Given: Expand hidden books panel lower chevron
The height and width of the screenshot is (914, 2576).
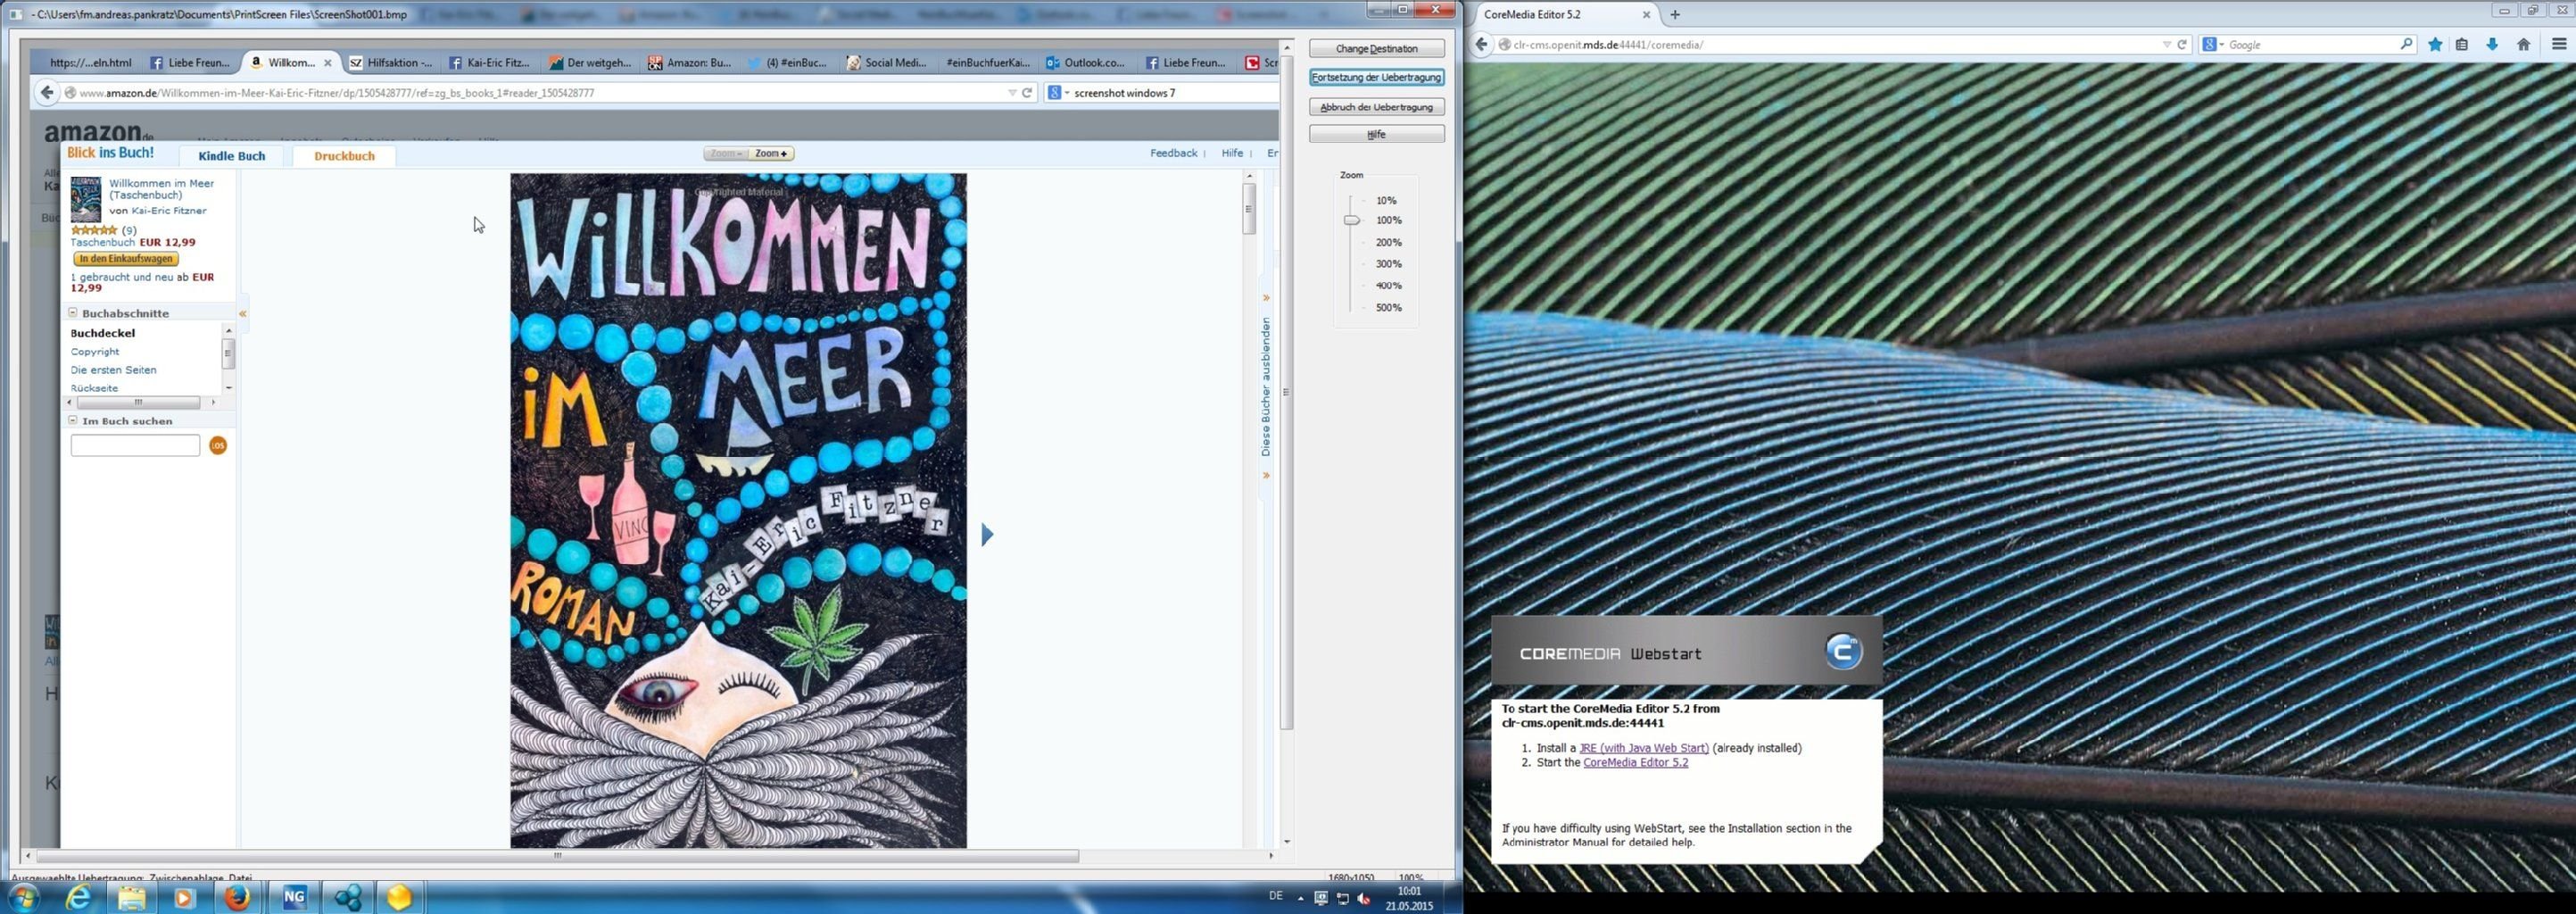Looking at the screenshot, I should [x=1266, y=475].
